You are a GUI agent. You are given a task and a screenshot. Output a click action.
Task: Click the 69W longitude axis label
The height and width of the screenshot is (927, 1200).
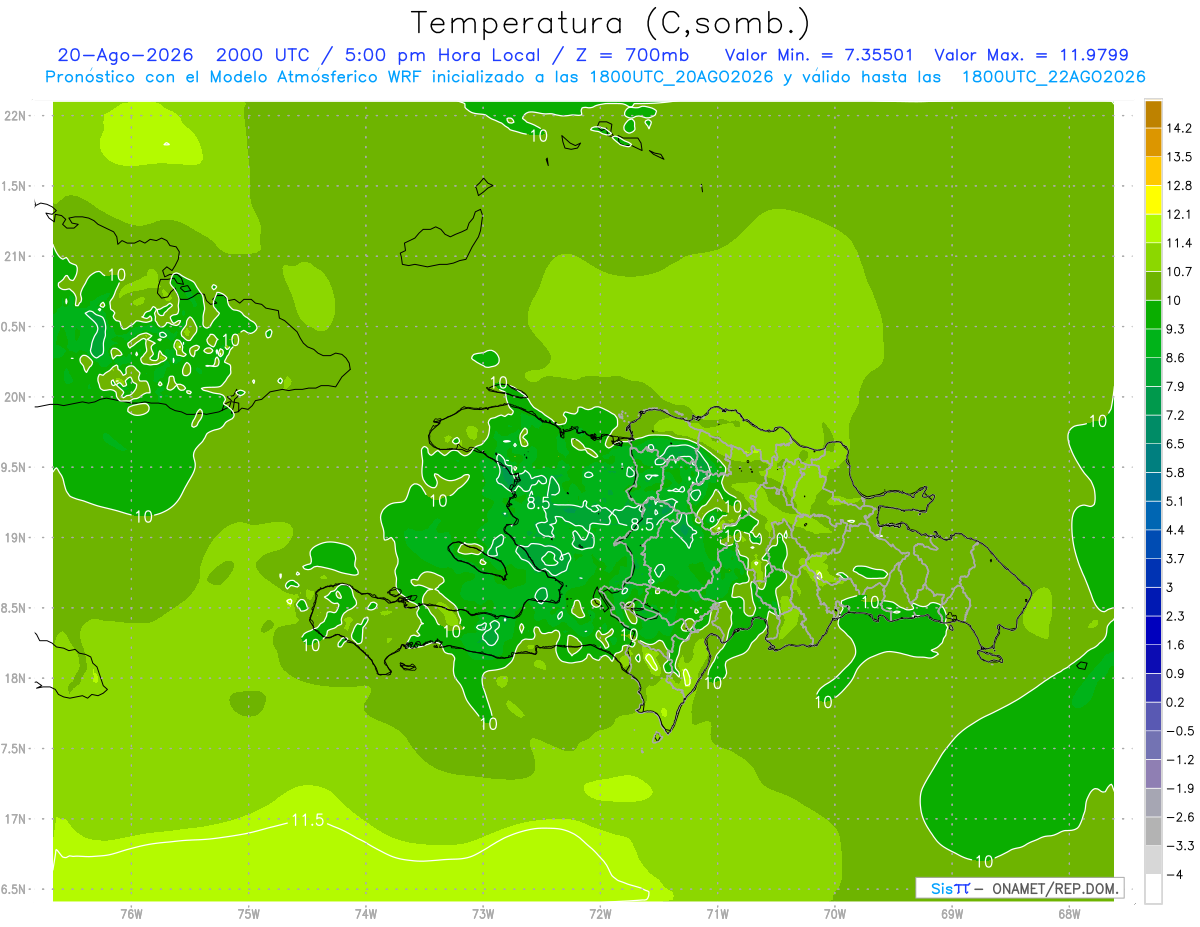(952, 914)
